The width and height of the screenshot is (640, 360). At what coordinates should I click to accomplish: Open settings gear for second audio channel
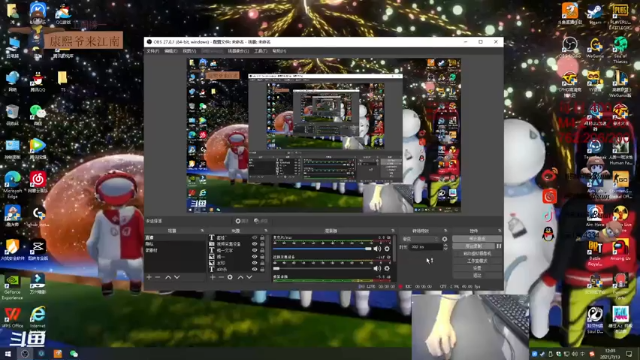click(387, 268)
